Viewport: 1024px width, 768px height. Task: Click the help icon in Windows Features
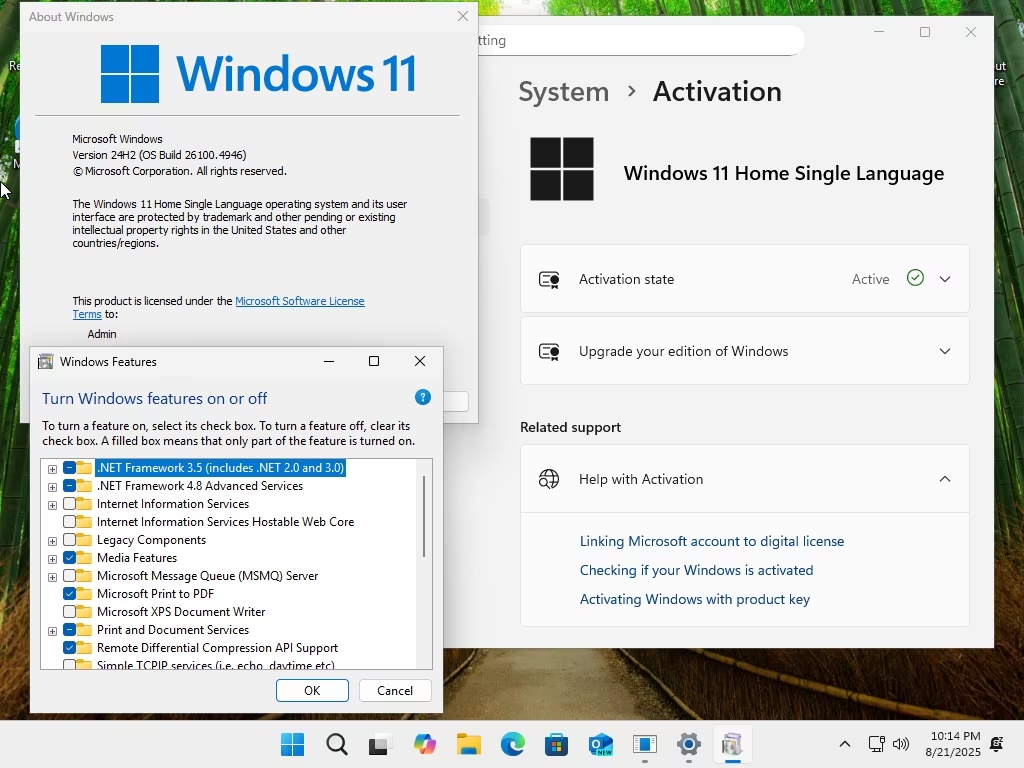pos(423,397)
